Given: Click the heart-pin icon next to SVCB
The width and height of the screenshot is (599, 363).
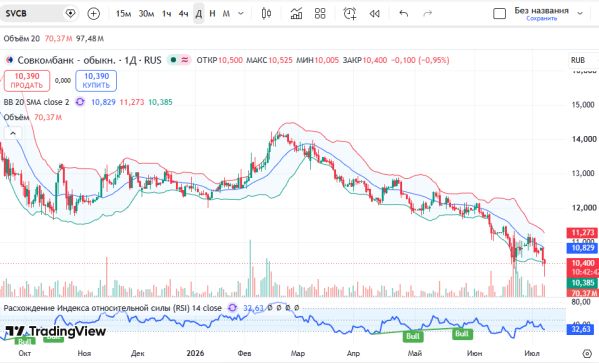Looking at the screenshot, I should click(70, 14).
